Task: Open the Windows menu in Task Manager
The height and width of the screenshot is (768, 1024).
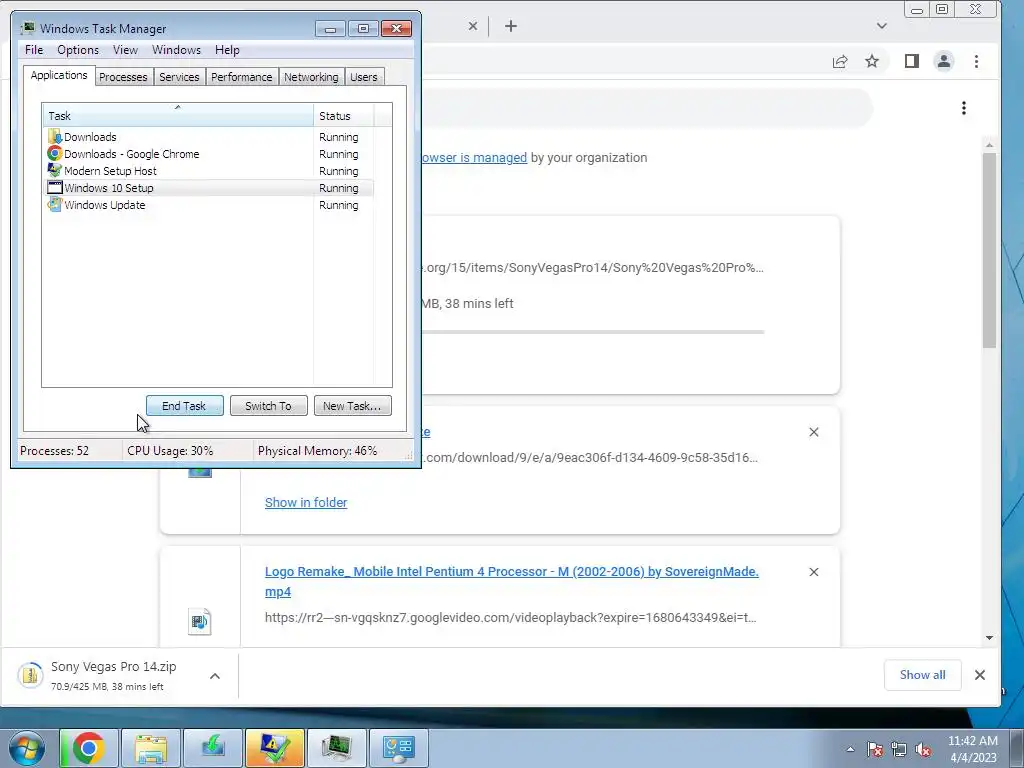Action: [176, 50]
